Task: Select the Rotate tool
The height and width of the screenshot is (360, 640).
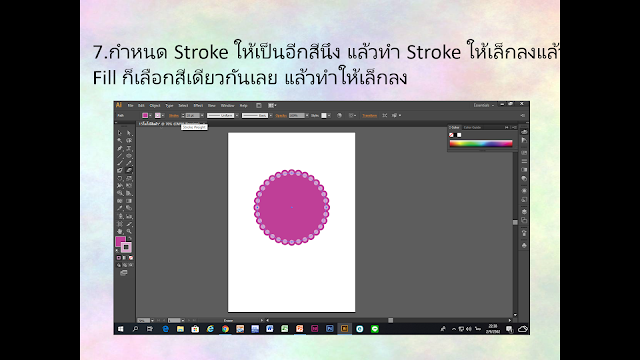Action: click(x=120, y=178)
